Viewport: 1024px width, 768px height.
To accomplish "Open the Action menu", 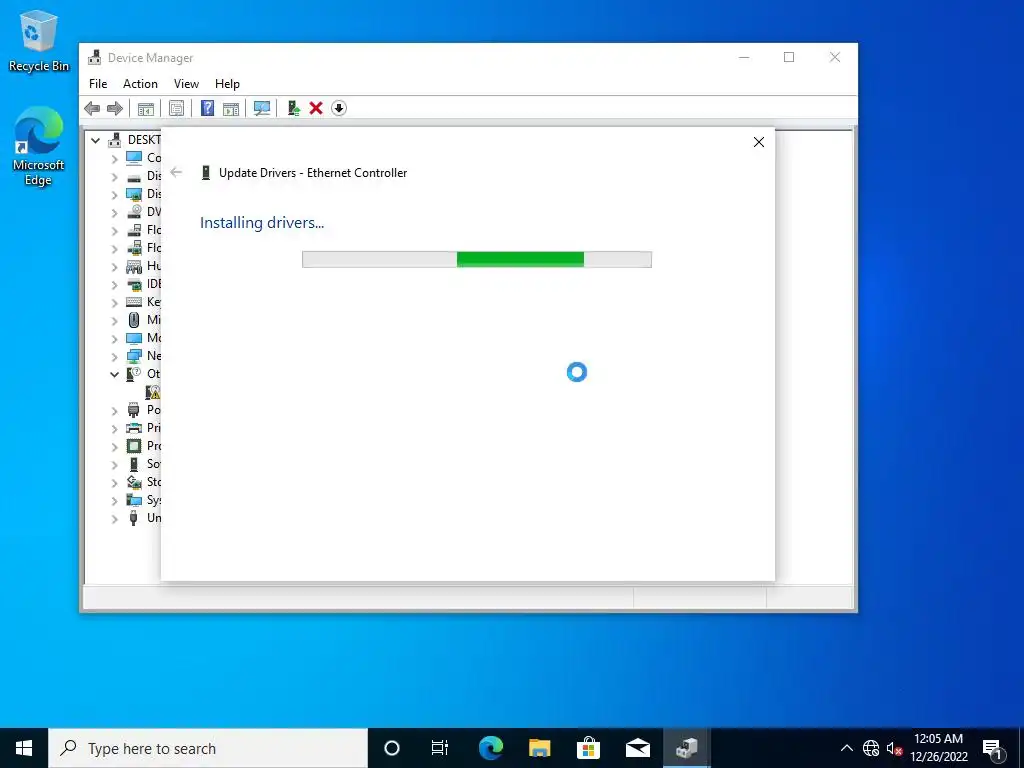I will click(x=140, y=84).
